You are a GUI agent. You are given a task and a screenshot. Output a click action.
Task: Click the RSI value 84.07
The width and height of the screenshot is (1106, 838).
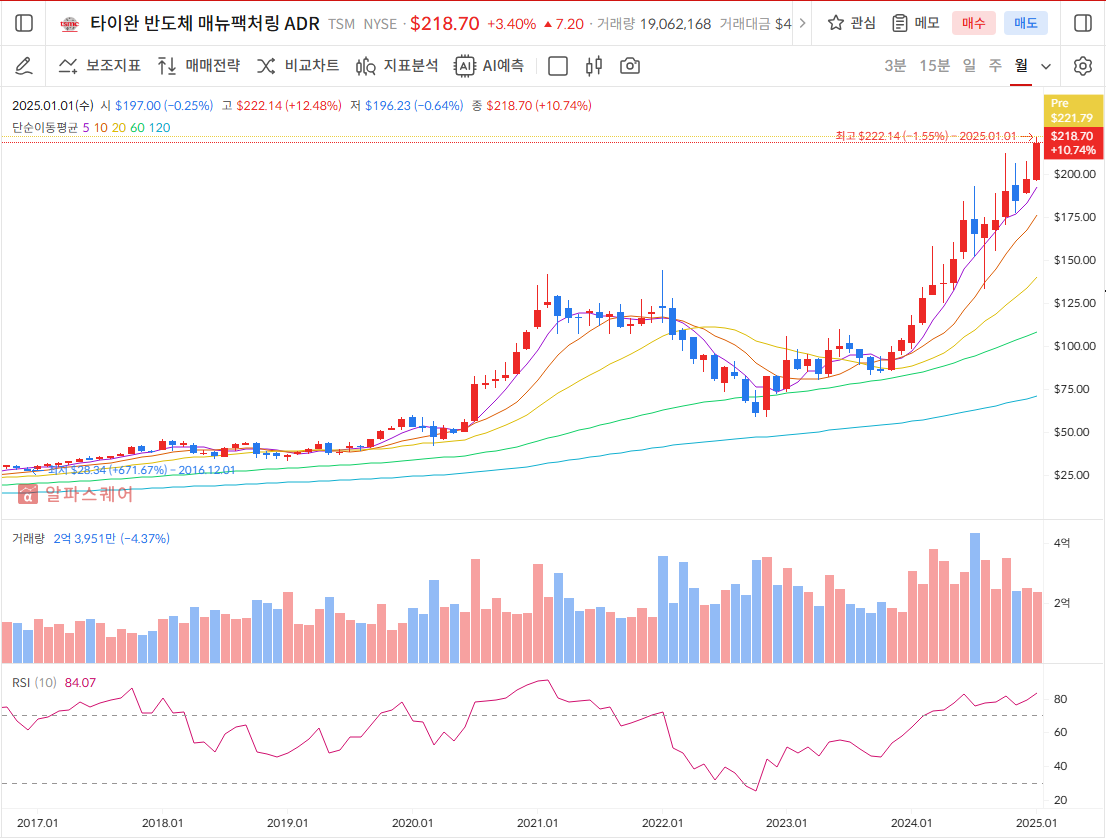80,683
